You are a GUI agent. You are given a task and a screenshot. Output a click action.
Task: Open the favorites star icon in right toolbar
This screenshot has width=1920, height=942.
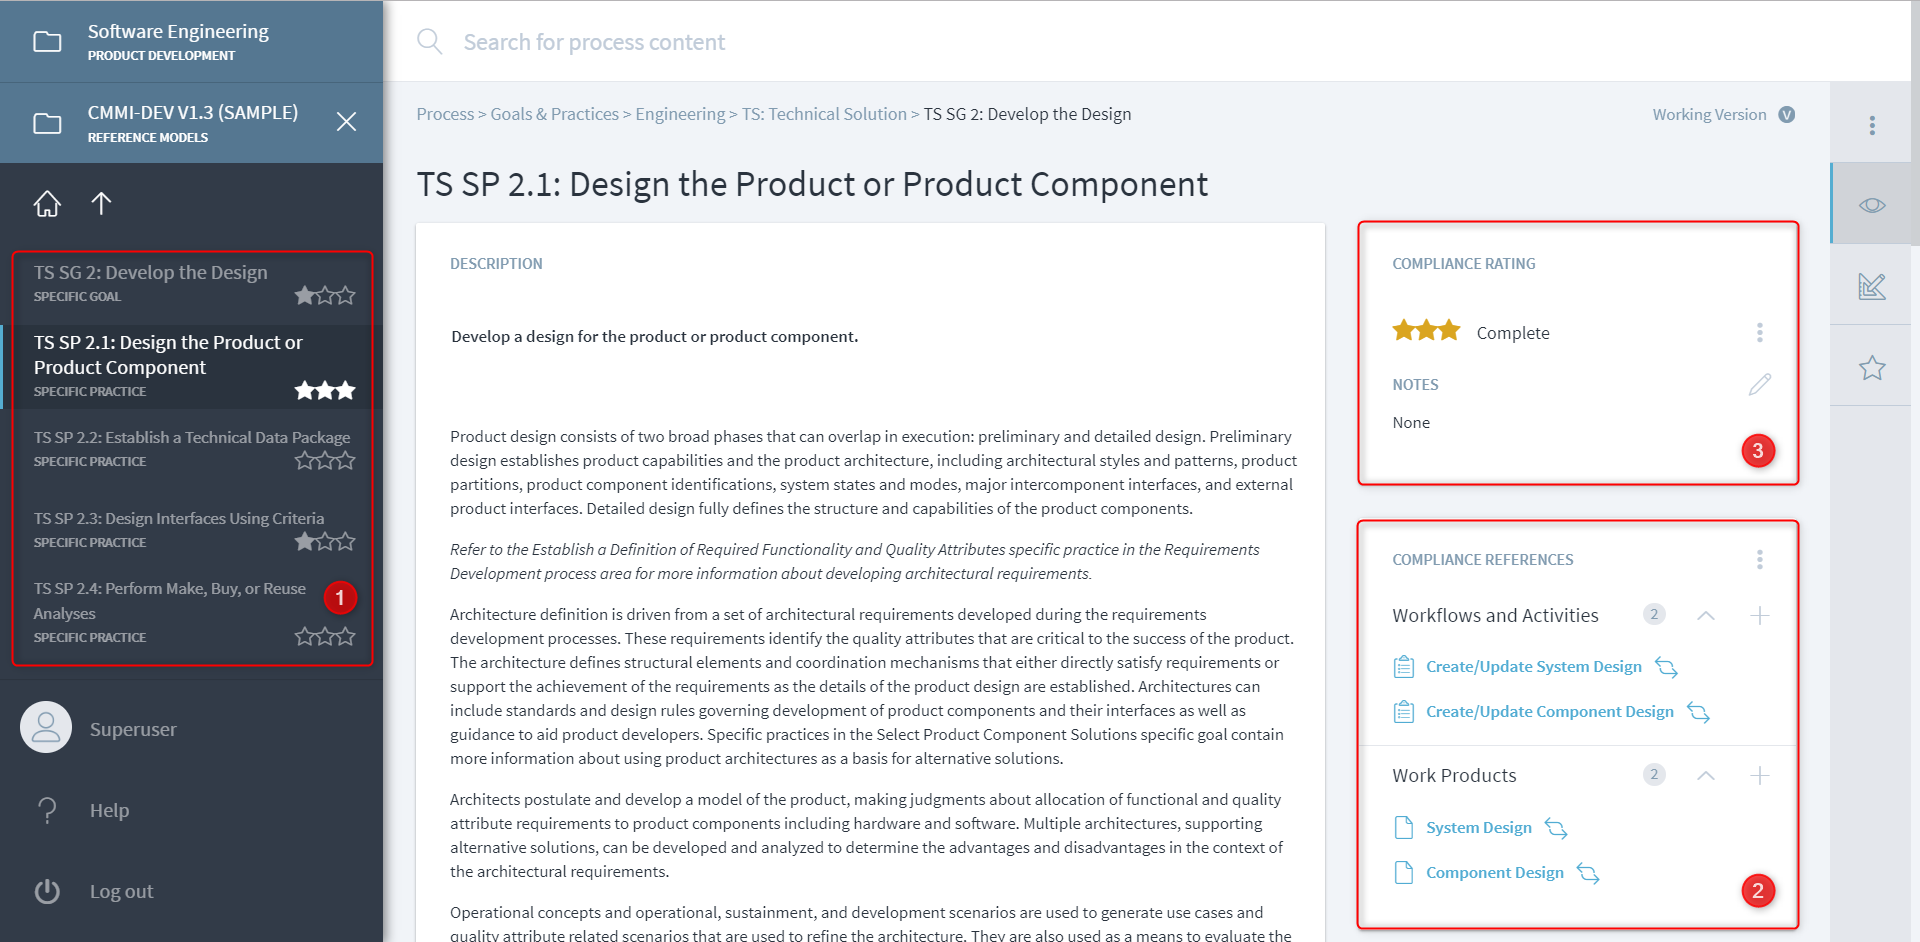point(1872,368)
